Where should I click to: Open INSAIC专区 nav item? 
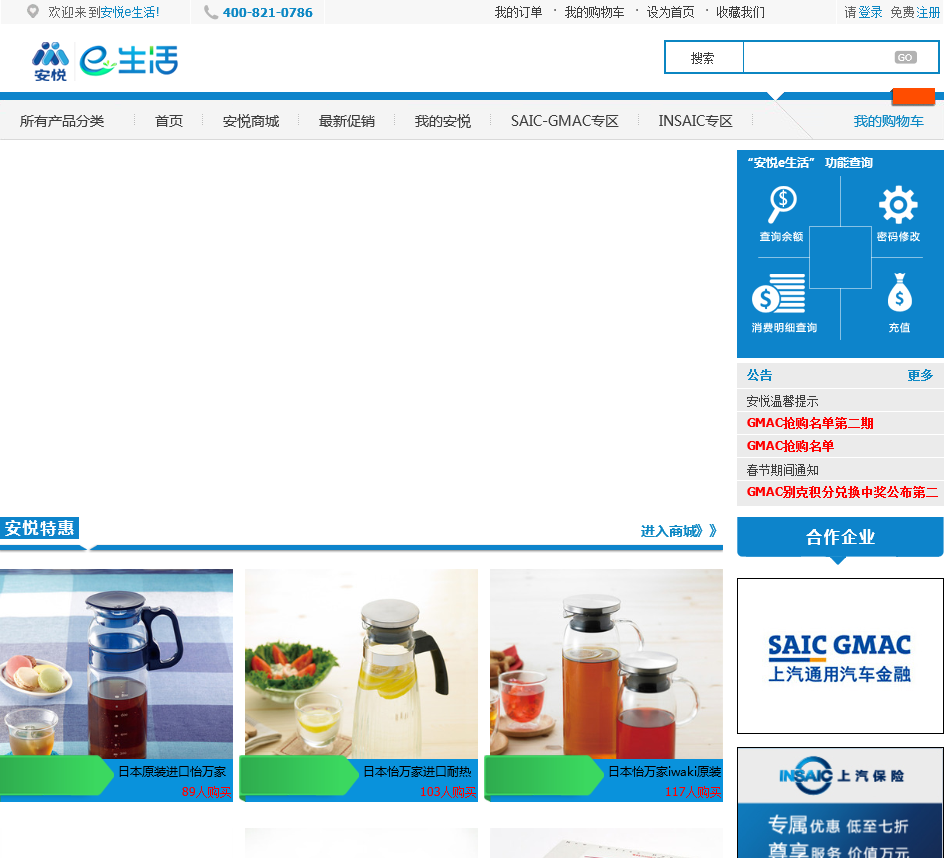click(695, 121)
